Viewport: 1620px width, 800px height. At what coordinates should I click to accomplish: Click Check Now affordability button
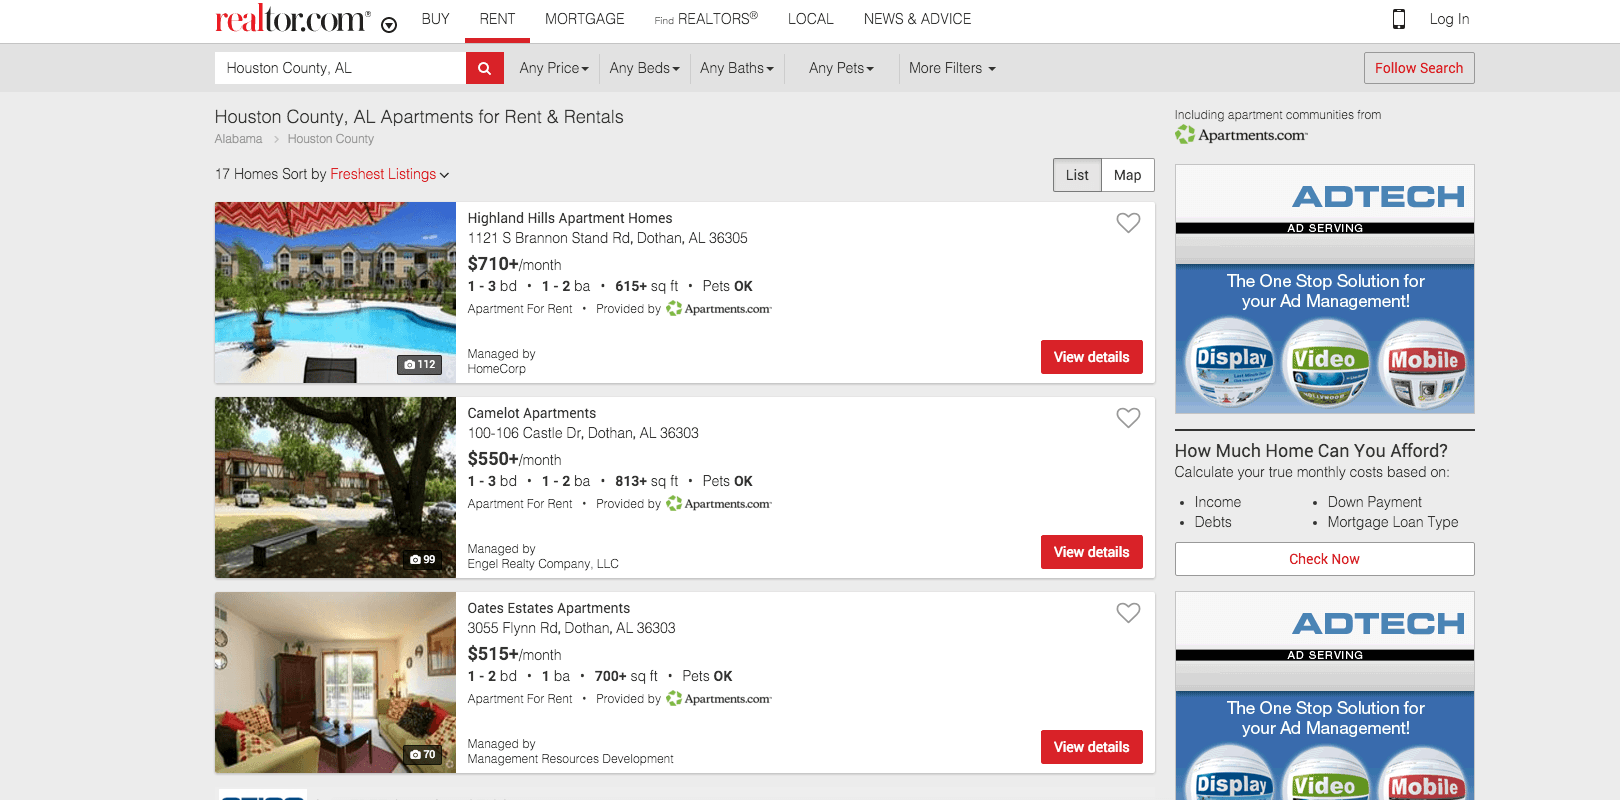point(1324,559)
